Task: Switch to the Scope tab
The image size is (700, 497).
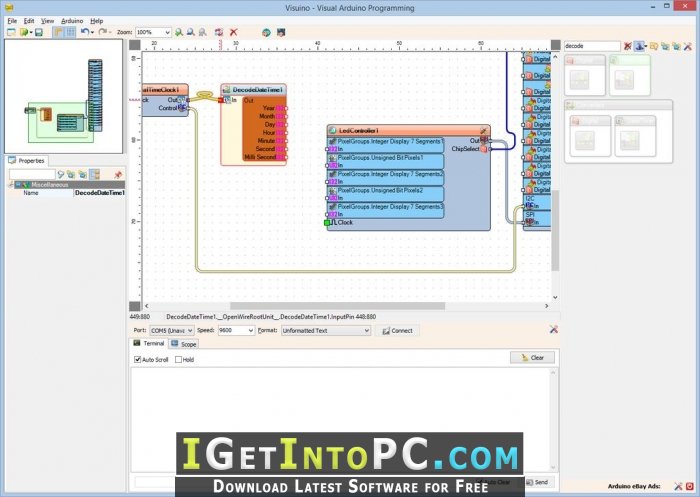Action: pyautogui.click(x=183, y=344)
